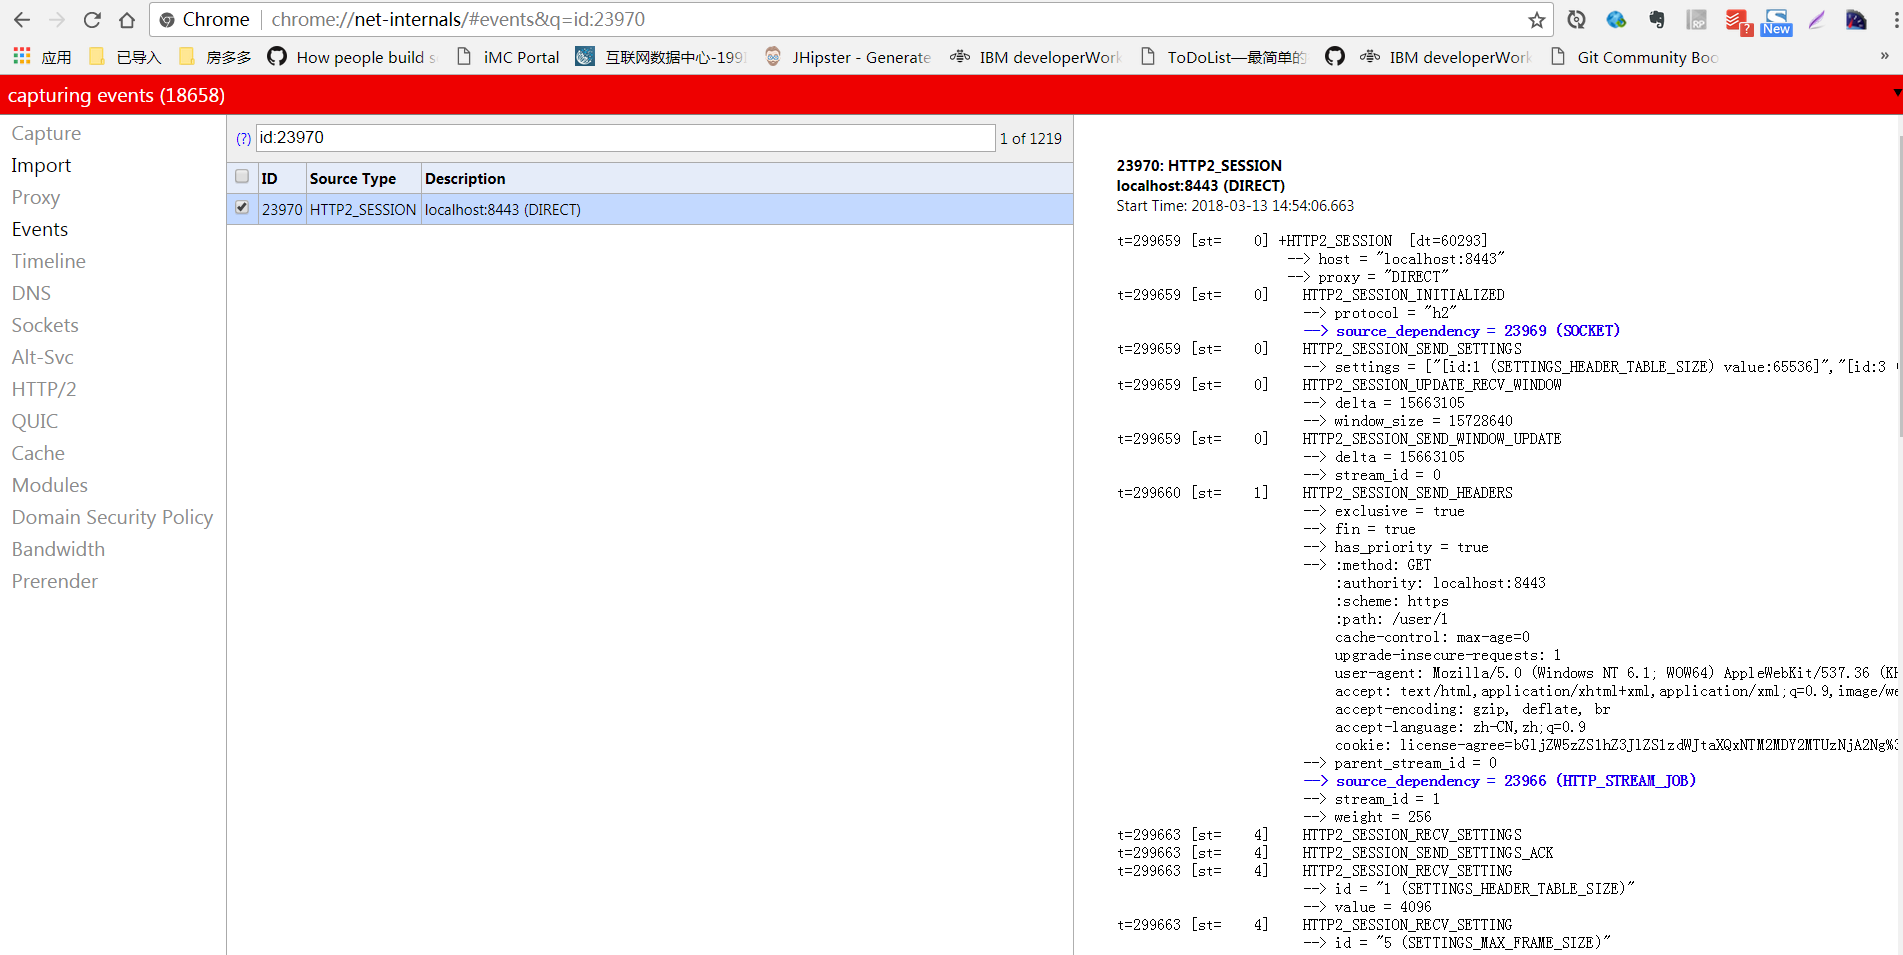Switch to the Sockets tab

coord(45,325)
